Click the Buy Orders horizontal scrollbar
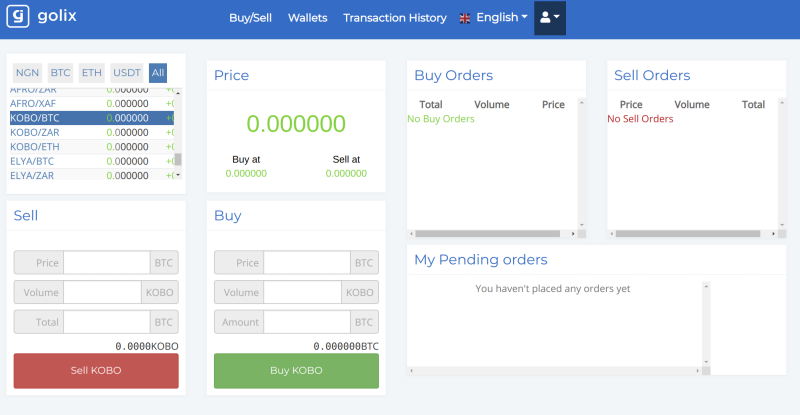The height and width of the screenshot is (415, 800). coord(487,234)
